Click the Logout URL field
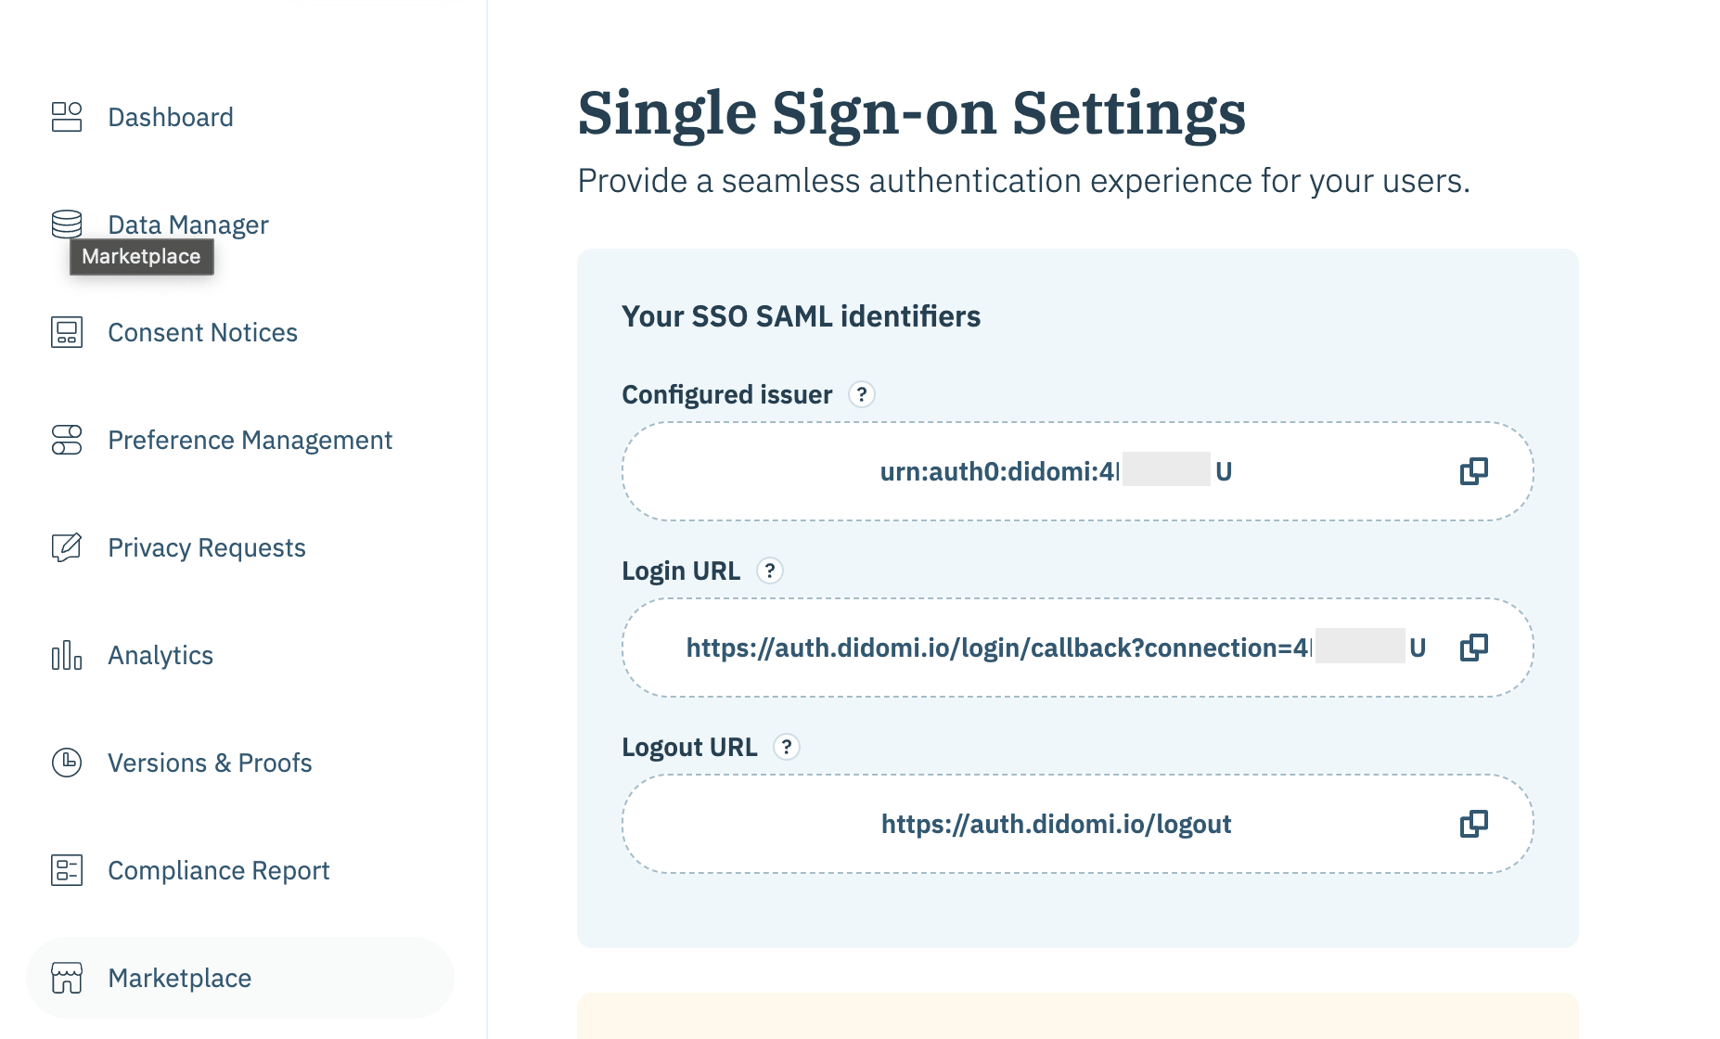This screenshot has height=1039, width=1720. 1055,824
